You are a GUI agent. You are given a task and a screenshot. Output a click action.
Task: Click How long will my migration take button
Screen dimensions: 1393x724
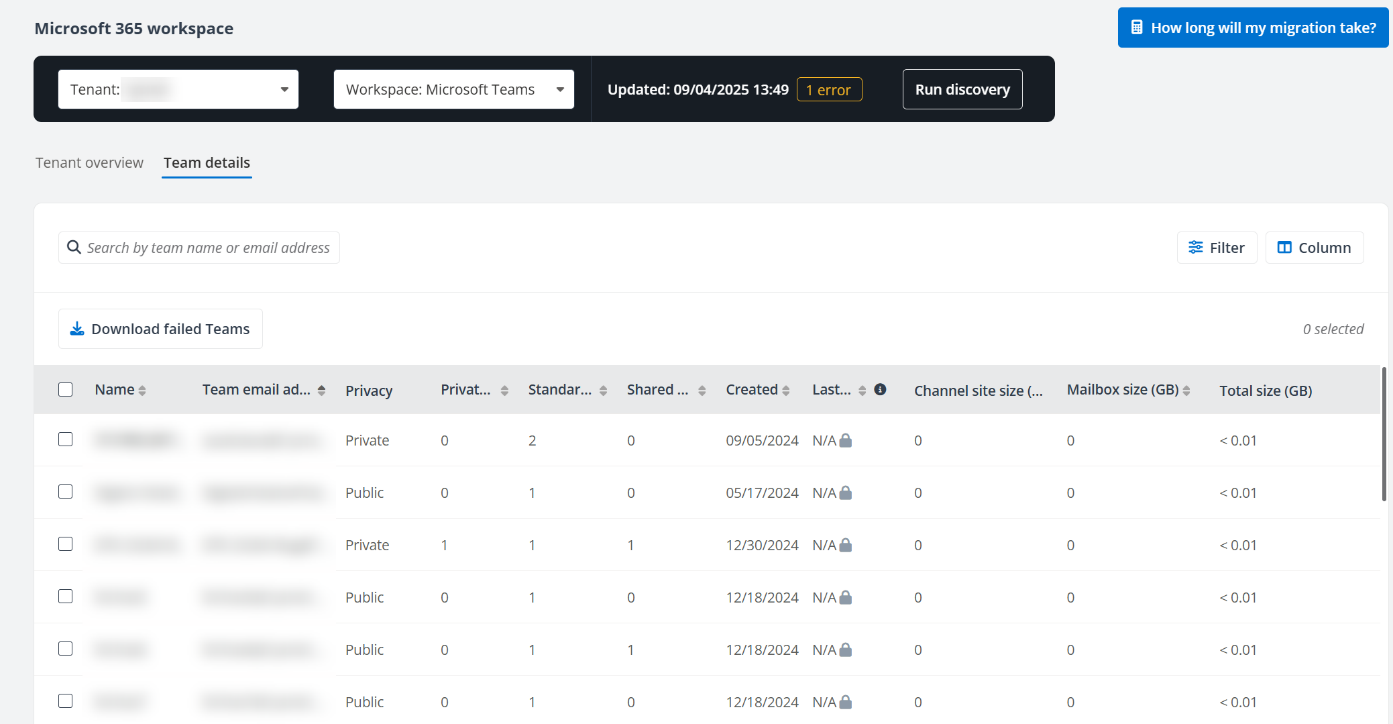(x=1252, y=27)
